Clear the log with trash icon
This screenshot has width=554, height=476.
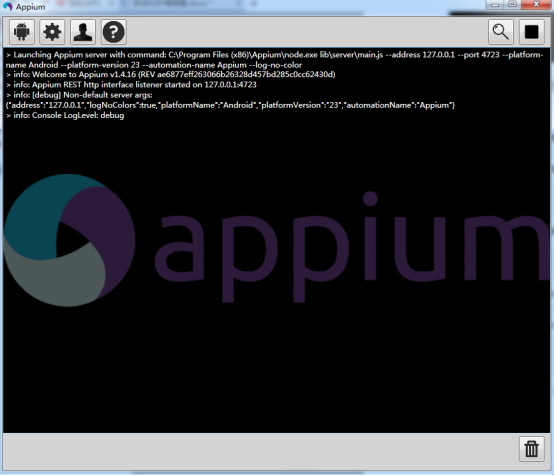[x=531, y=449]
